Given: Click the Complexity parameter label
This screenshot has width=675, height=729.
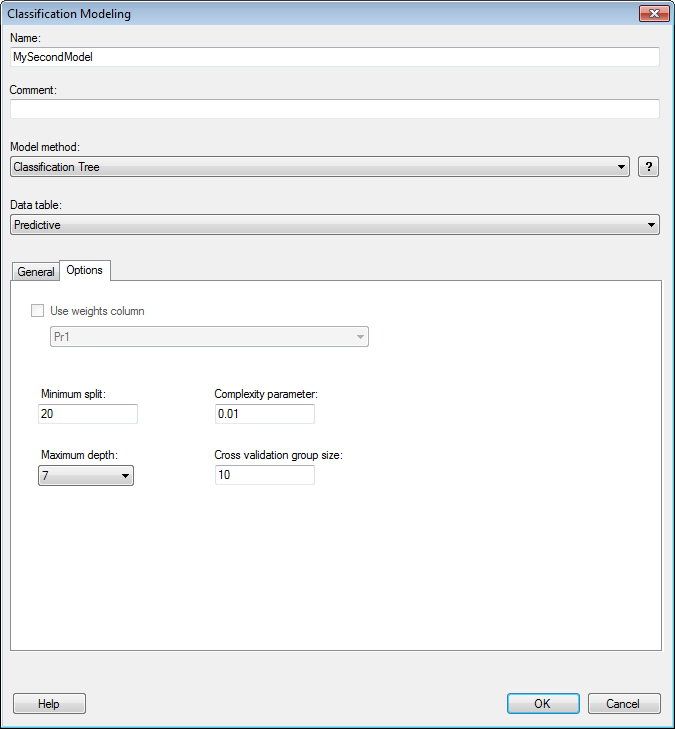Looking at the screenshot, I should pyautogui.click(x=266, y=394).
